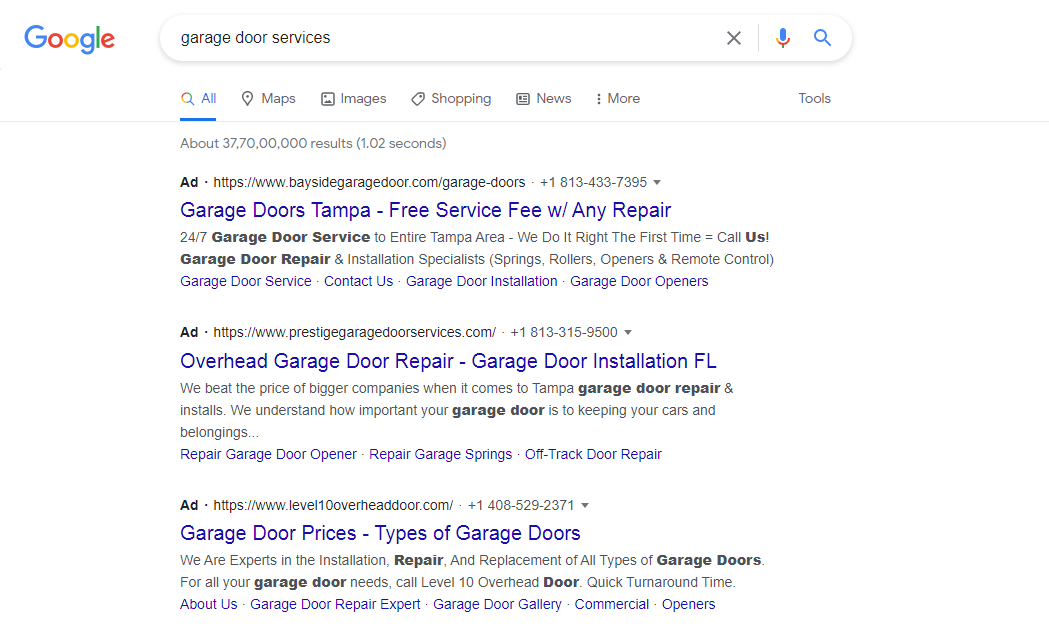The height and width of the screenshot is (634, 1049).
Task: Open the Garage Door Gallery sitelink
Action: 497,605
